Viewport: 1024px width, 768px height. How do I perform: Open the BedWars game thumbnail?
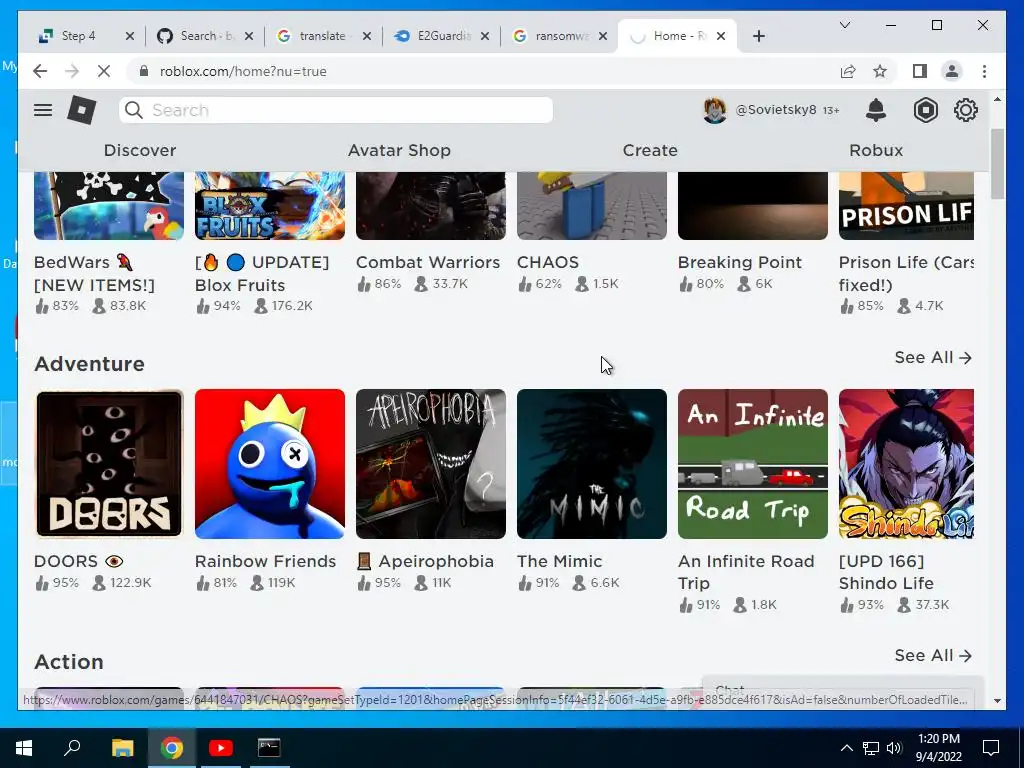(x=109, y=206)
